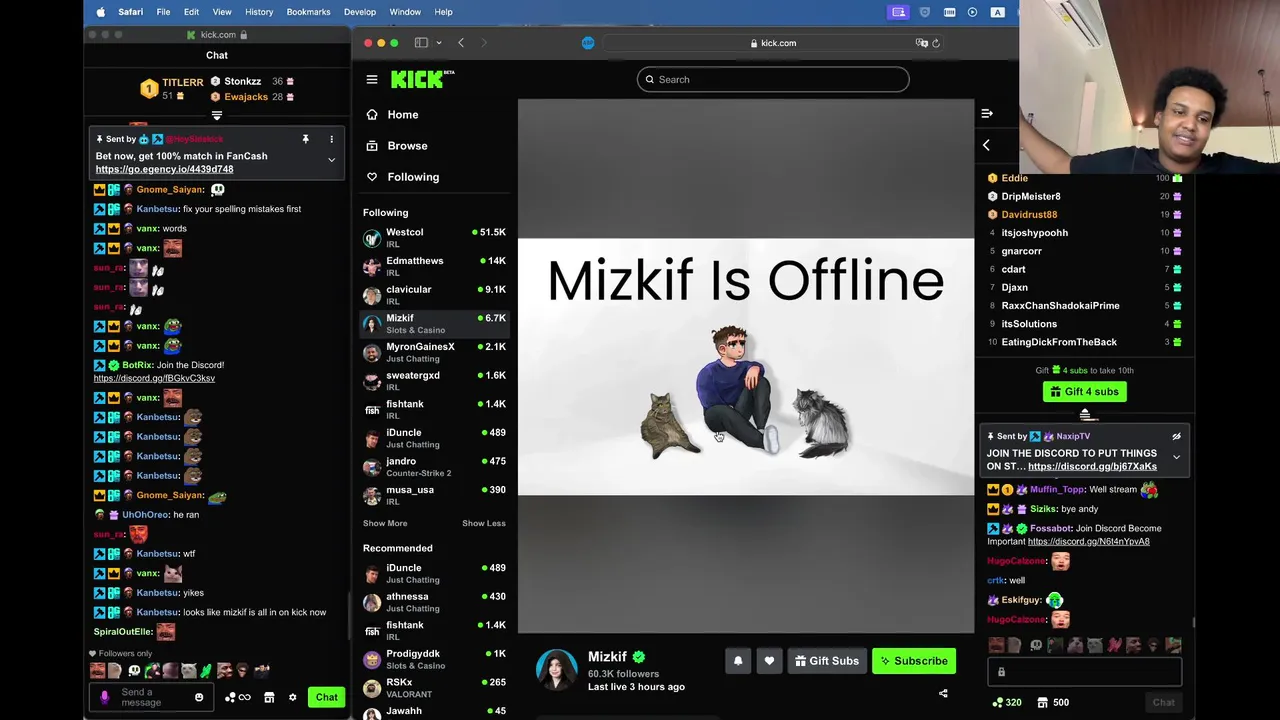Click the ABP extension icon in Safari

[x=588, y=43]
